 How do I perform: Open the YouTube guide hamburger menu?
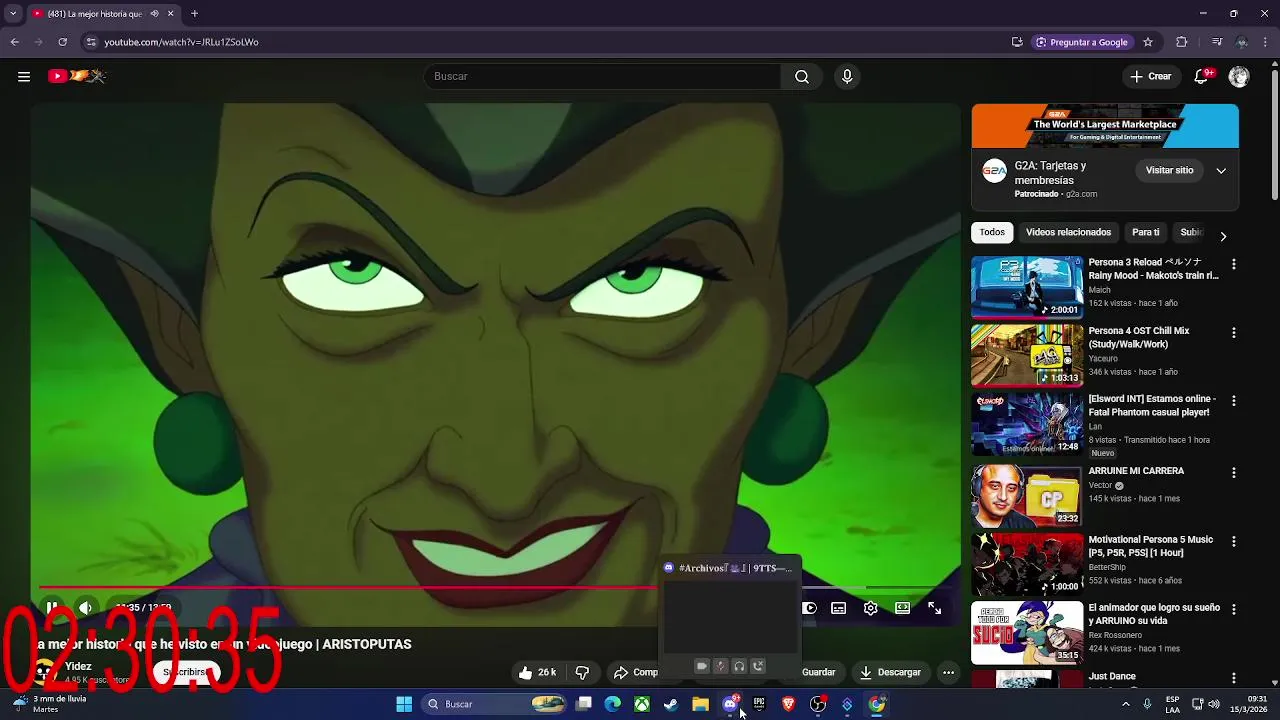tap(24, 76)
